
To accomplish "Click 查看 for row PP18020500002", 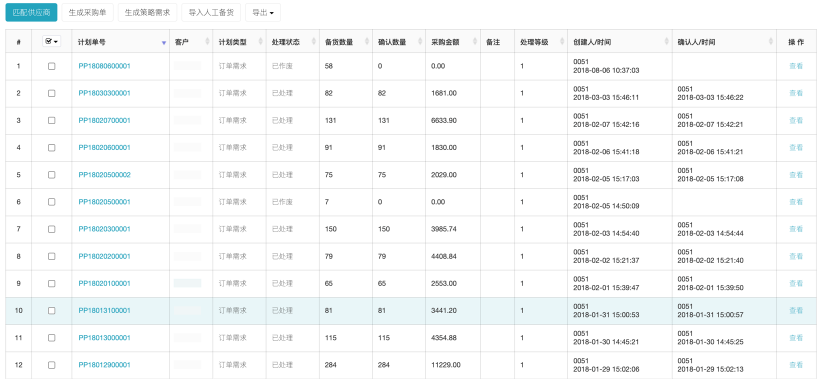I will tap(796, 175).
